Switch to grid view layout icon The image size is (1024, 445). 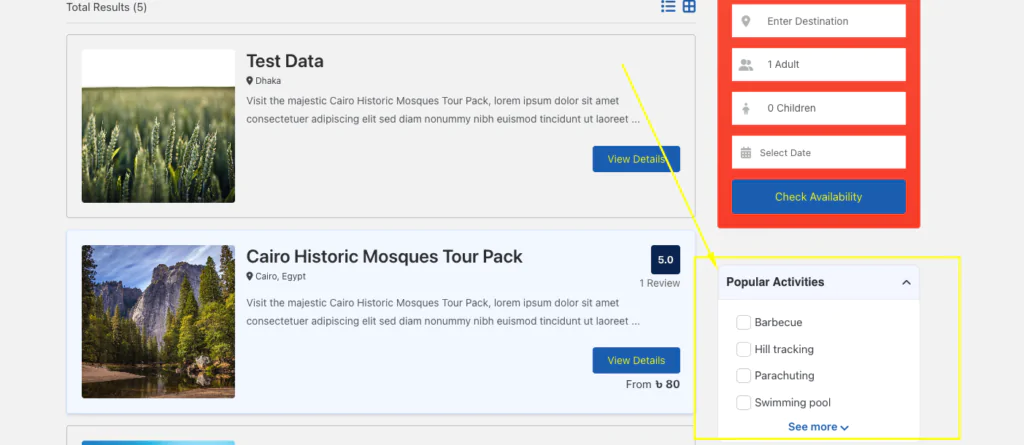tap(689, 7)
